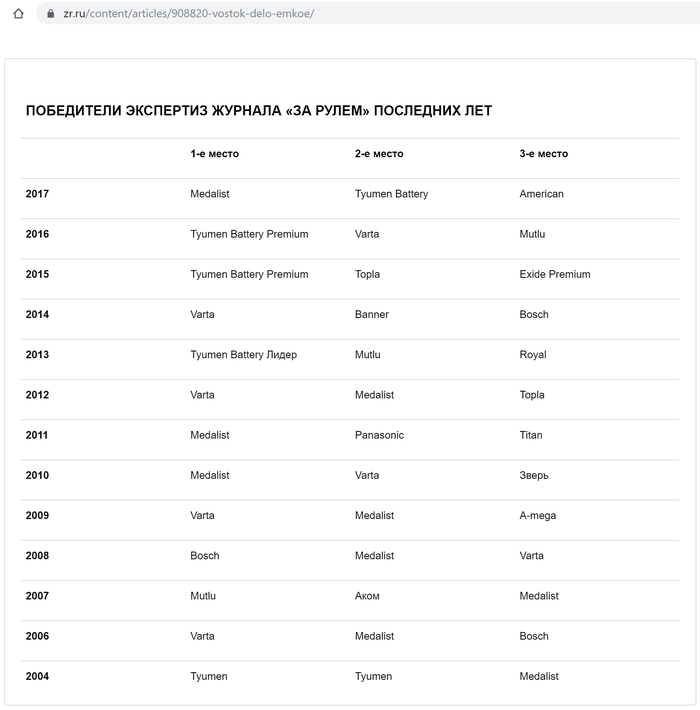
Task: Click the 2017 winner Medalist cell
Action: click(x=210, y=194)
